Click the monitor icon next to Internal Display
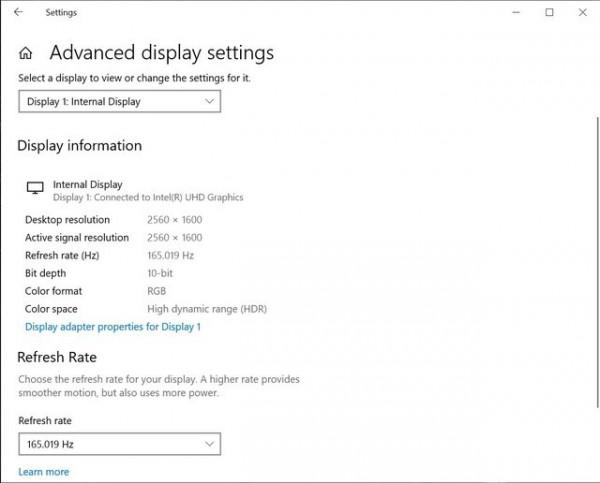This screenshot has height=483, width=600. [x=35, y=187]
